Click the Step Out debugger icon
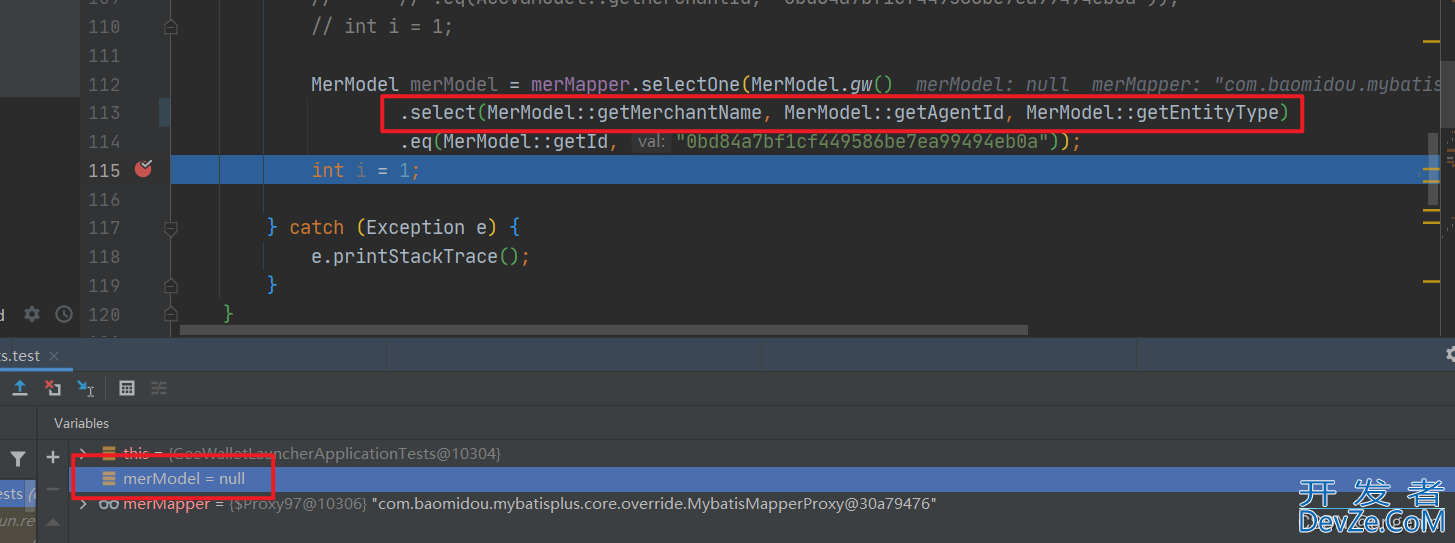 20,388
